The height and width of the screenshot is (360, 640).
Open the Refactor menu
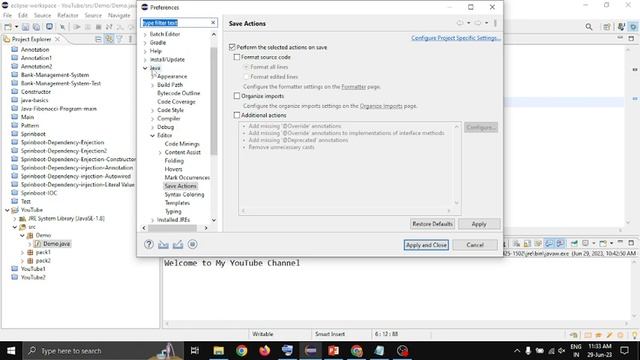(x=67, y=16)
